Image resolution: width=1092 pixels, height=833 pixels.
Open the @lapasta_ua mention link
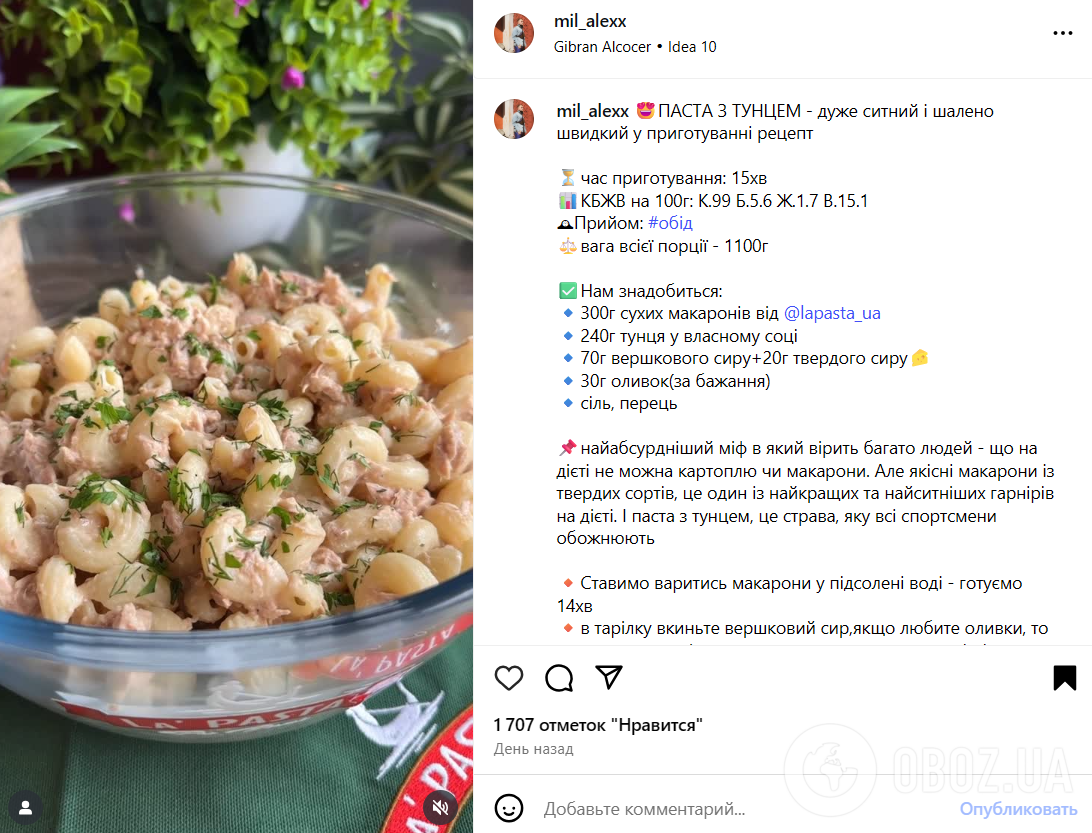(832, 313)
